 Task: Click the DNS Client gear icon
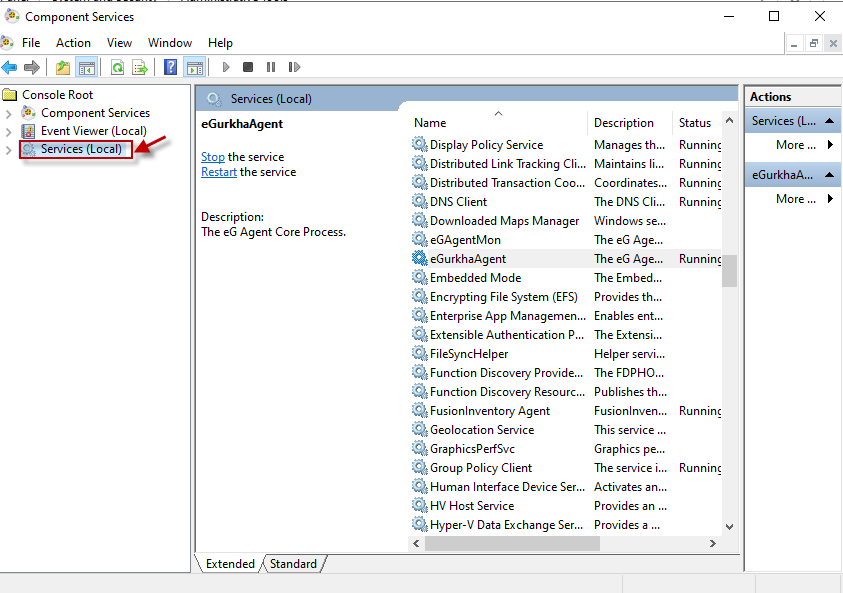point(420,201)
